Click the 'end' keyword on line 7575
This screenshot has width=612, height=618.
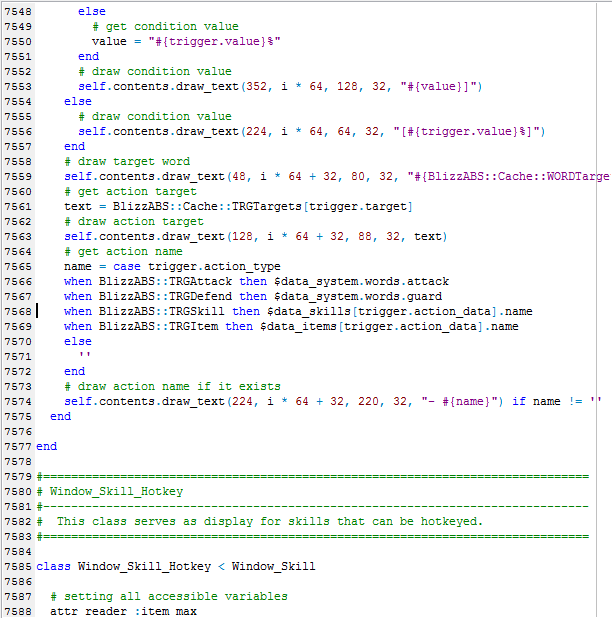pyautogui.click(x=60, y=417)
